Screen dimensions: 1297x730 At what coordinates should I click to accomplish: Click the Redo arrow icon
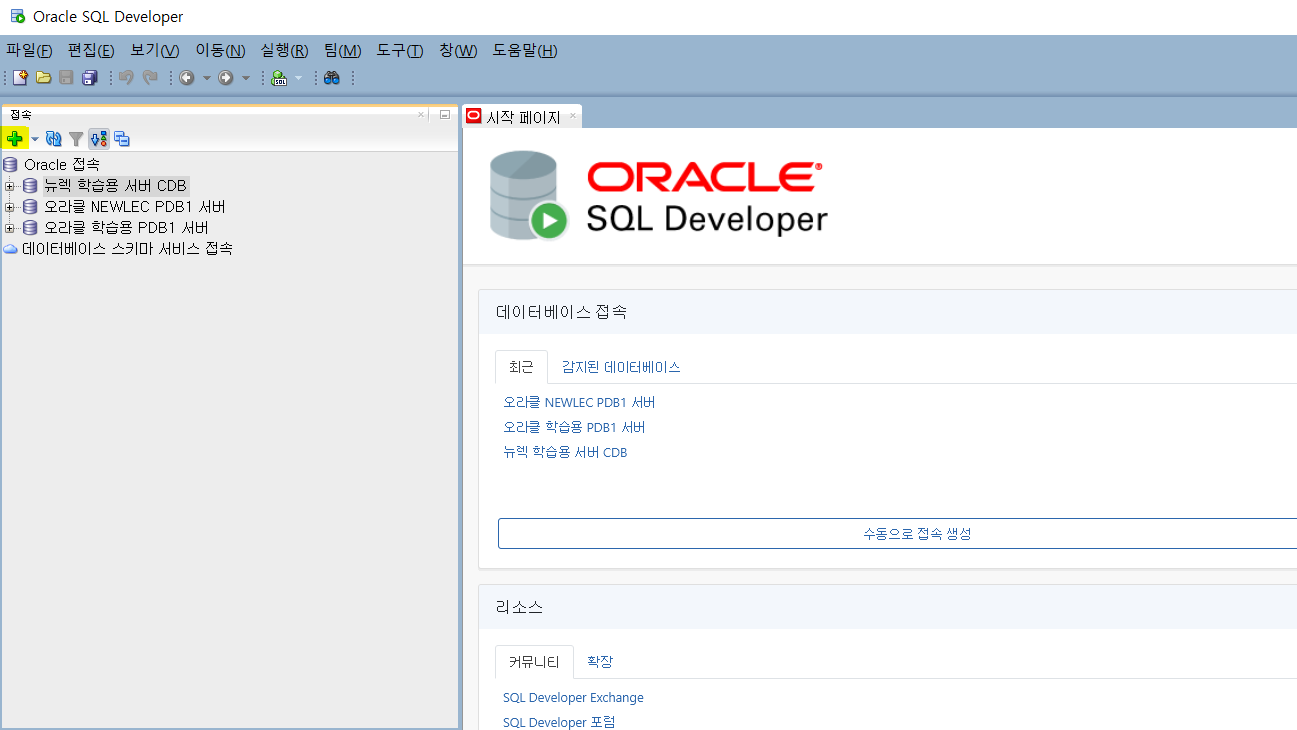(150, 77)
